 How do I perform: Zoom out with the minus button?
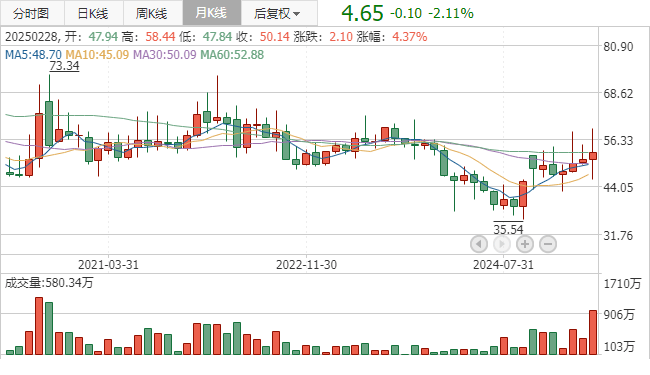(x=548, y=244)
